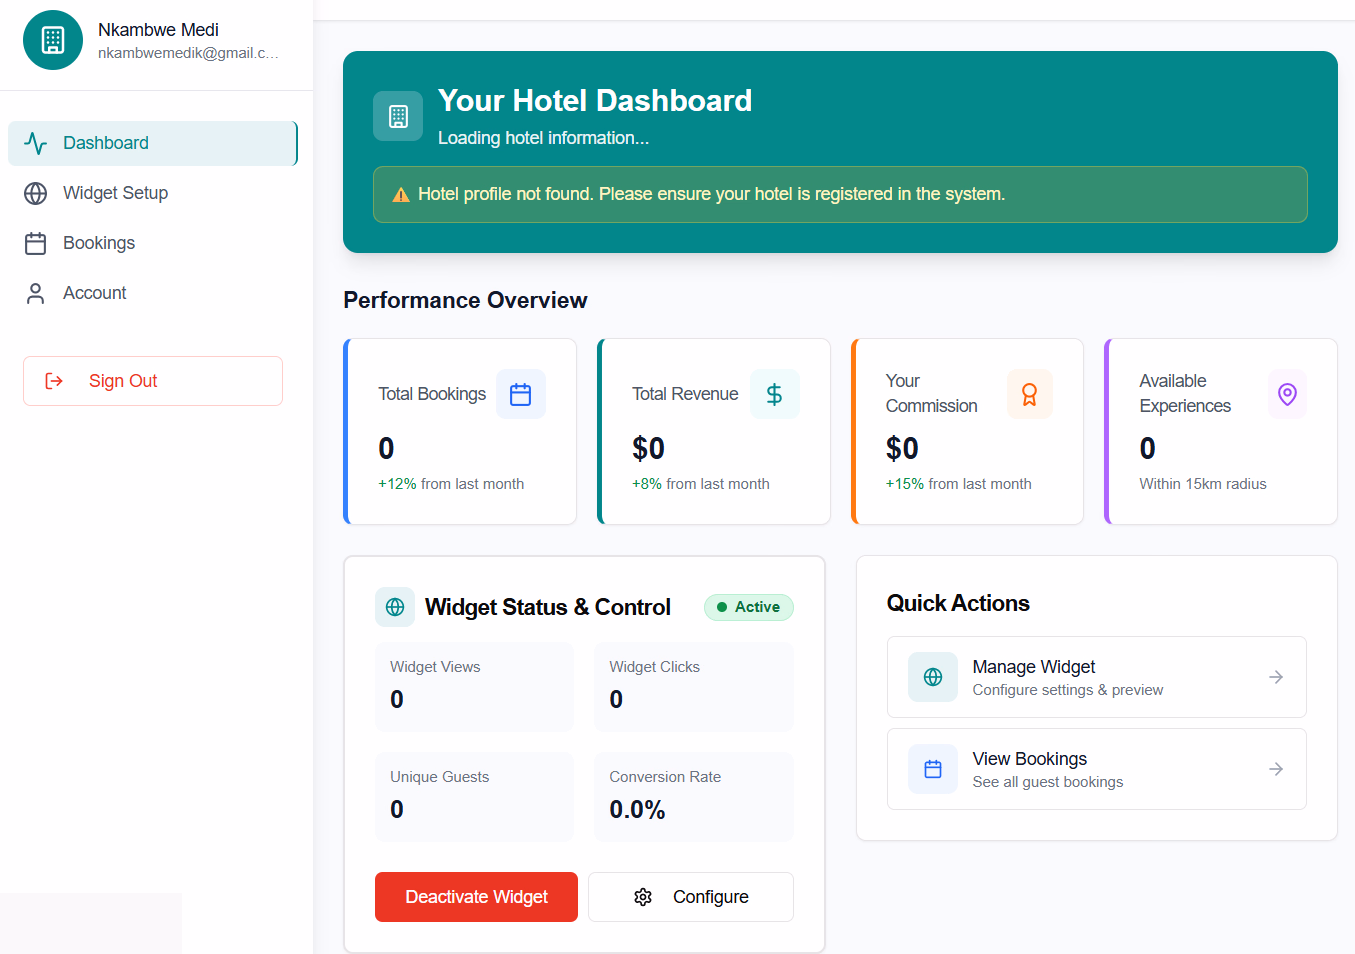The height and width of the screenshot is (954, 1355).
Task: Click the location pin on Available Experiences card
Action: point(1287,394)
